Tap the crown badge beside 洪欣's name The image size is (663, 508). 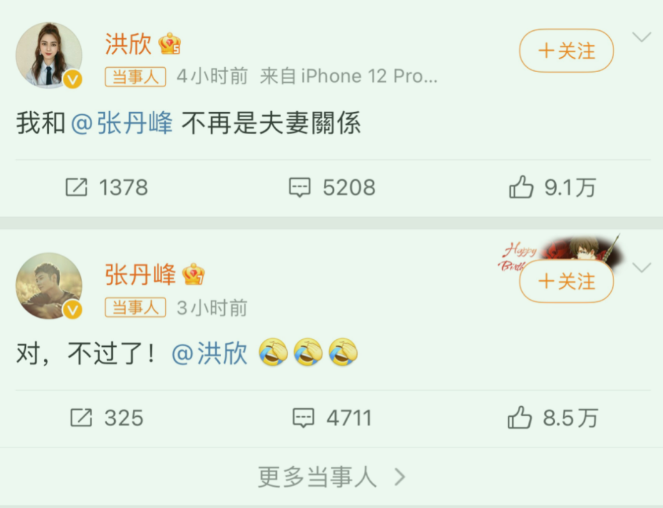170,44
